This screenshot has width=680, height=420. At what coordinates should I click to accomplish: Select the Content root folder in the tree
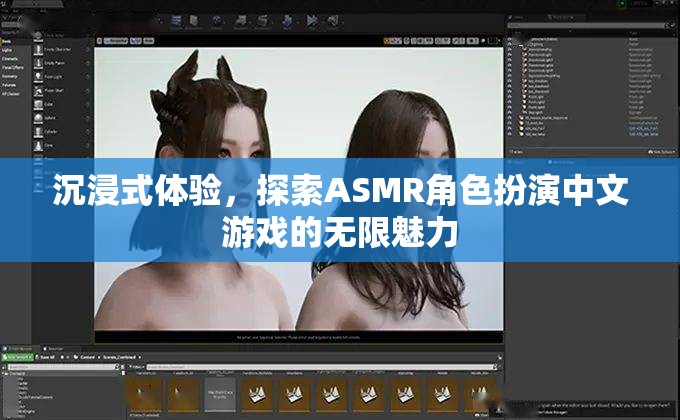[x=17, y=373]
